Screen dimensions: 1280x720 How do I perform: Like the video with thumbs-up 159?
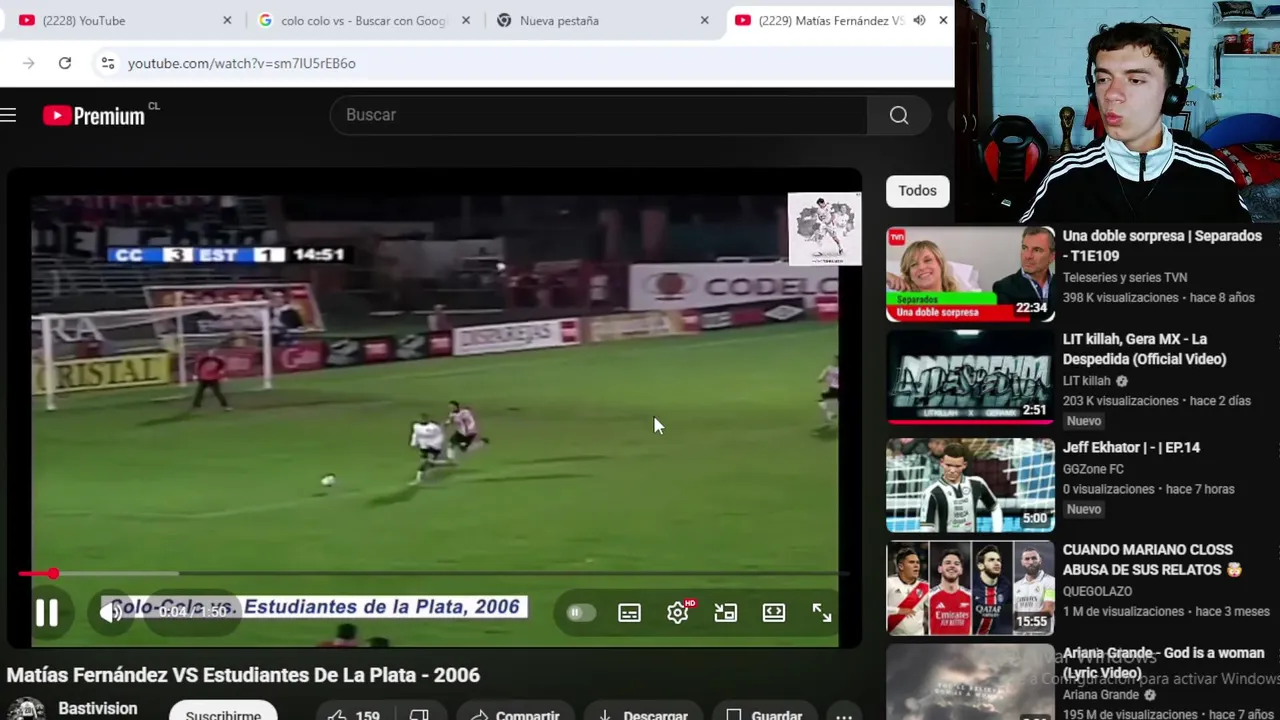point(353,714)
